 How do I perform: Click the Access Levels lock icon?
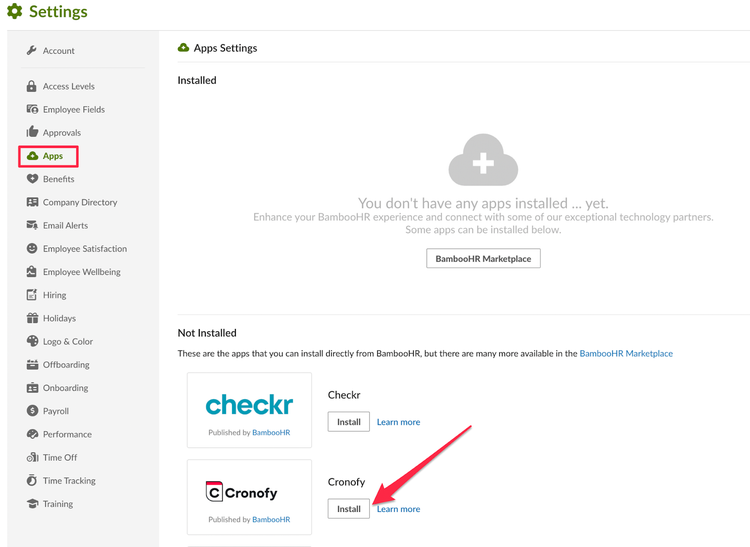(x=32, y=86)
